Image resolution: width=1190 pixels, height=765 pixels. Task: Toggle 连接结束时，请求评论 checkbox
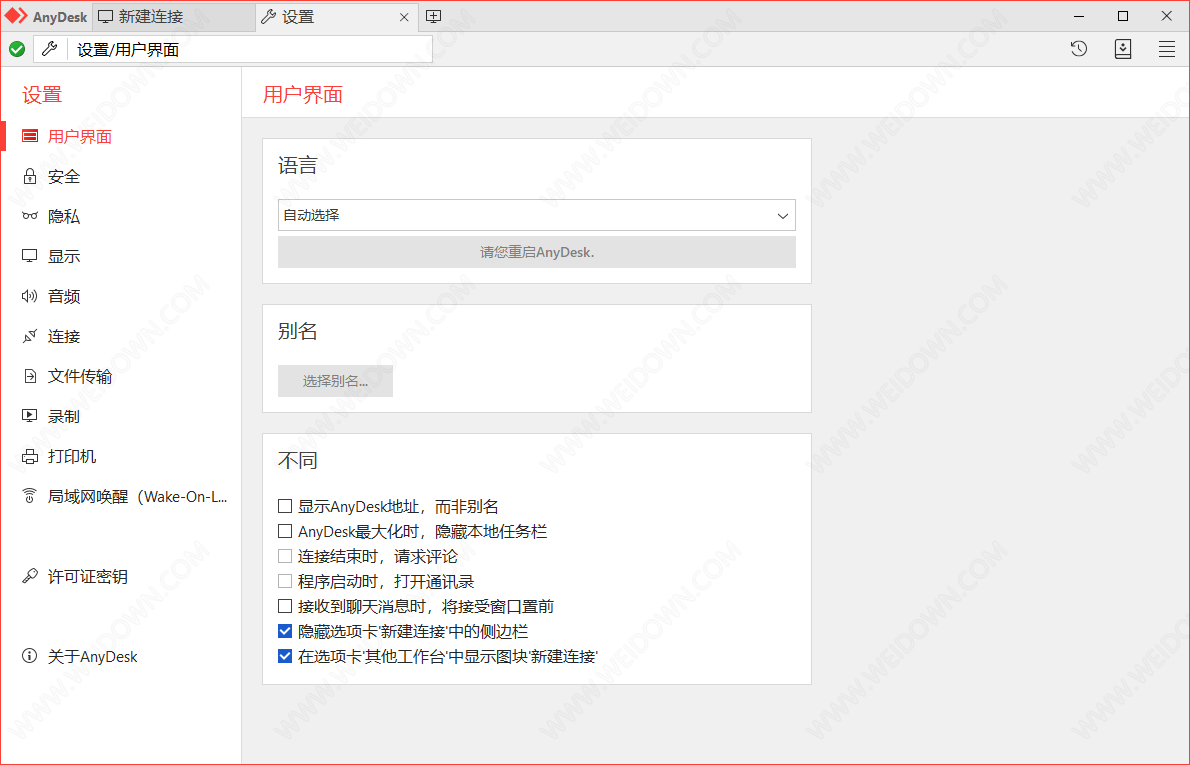[285, 556]
